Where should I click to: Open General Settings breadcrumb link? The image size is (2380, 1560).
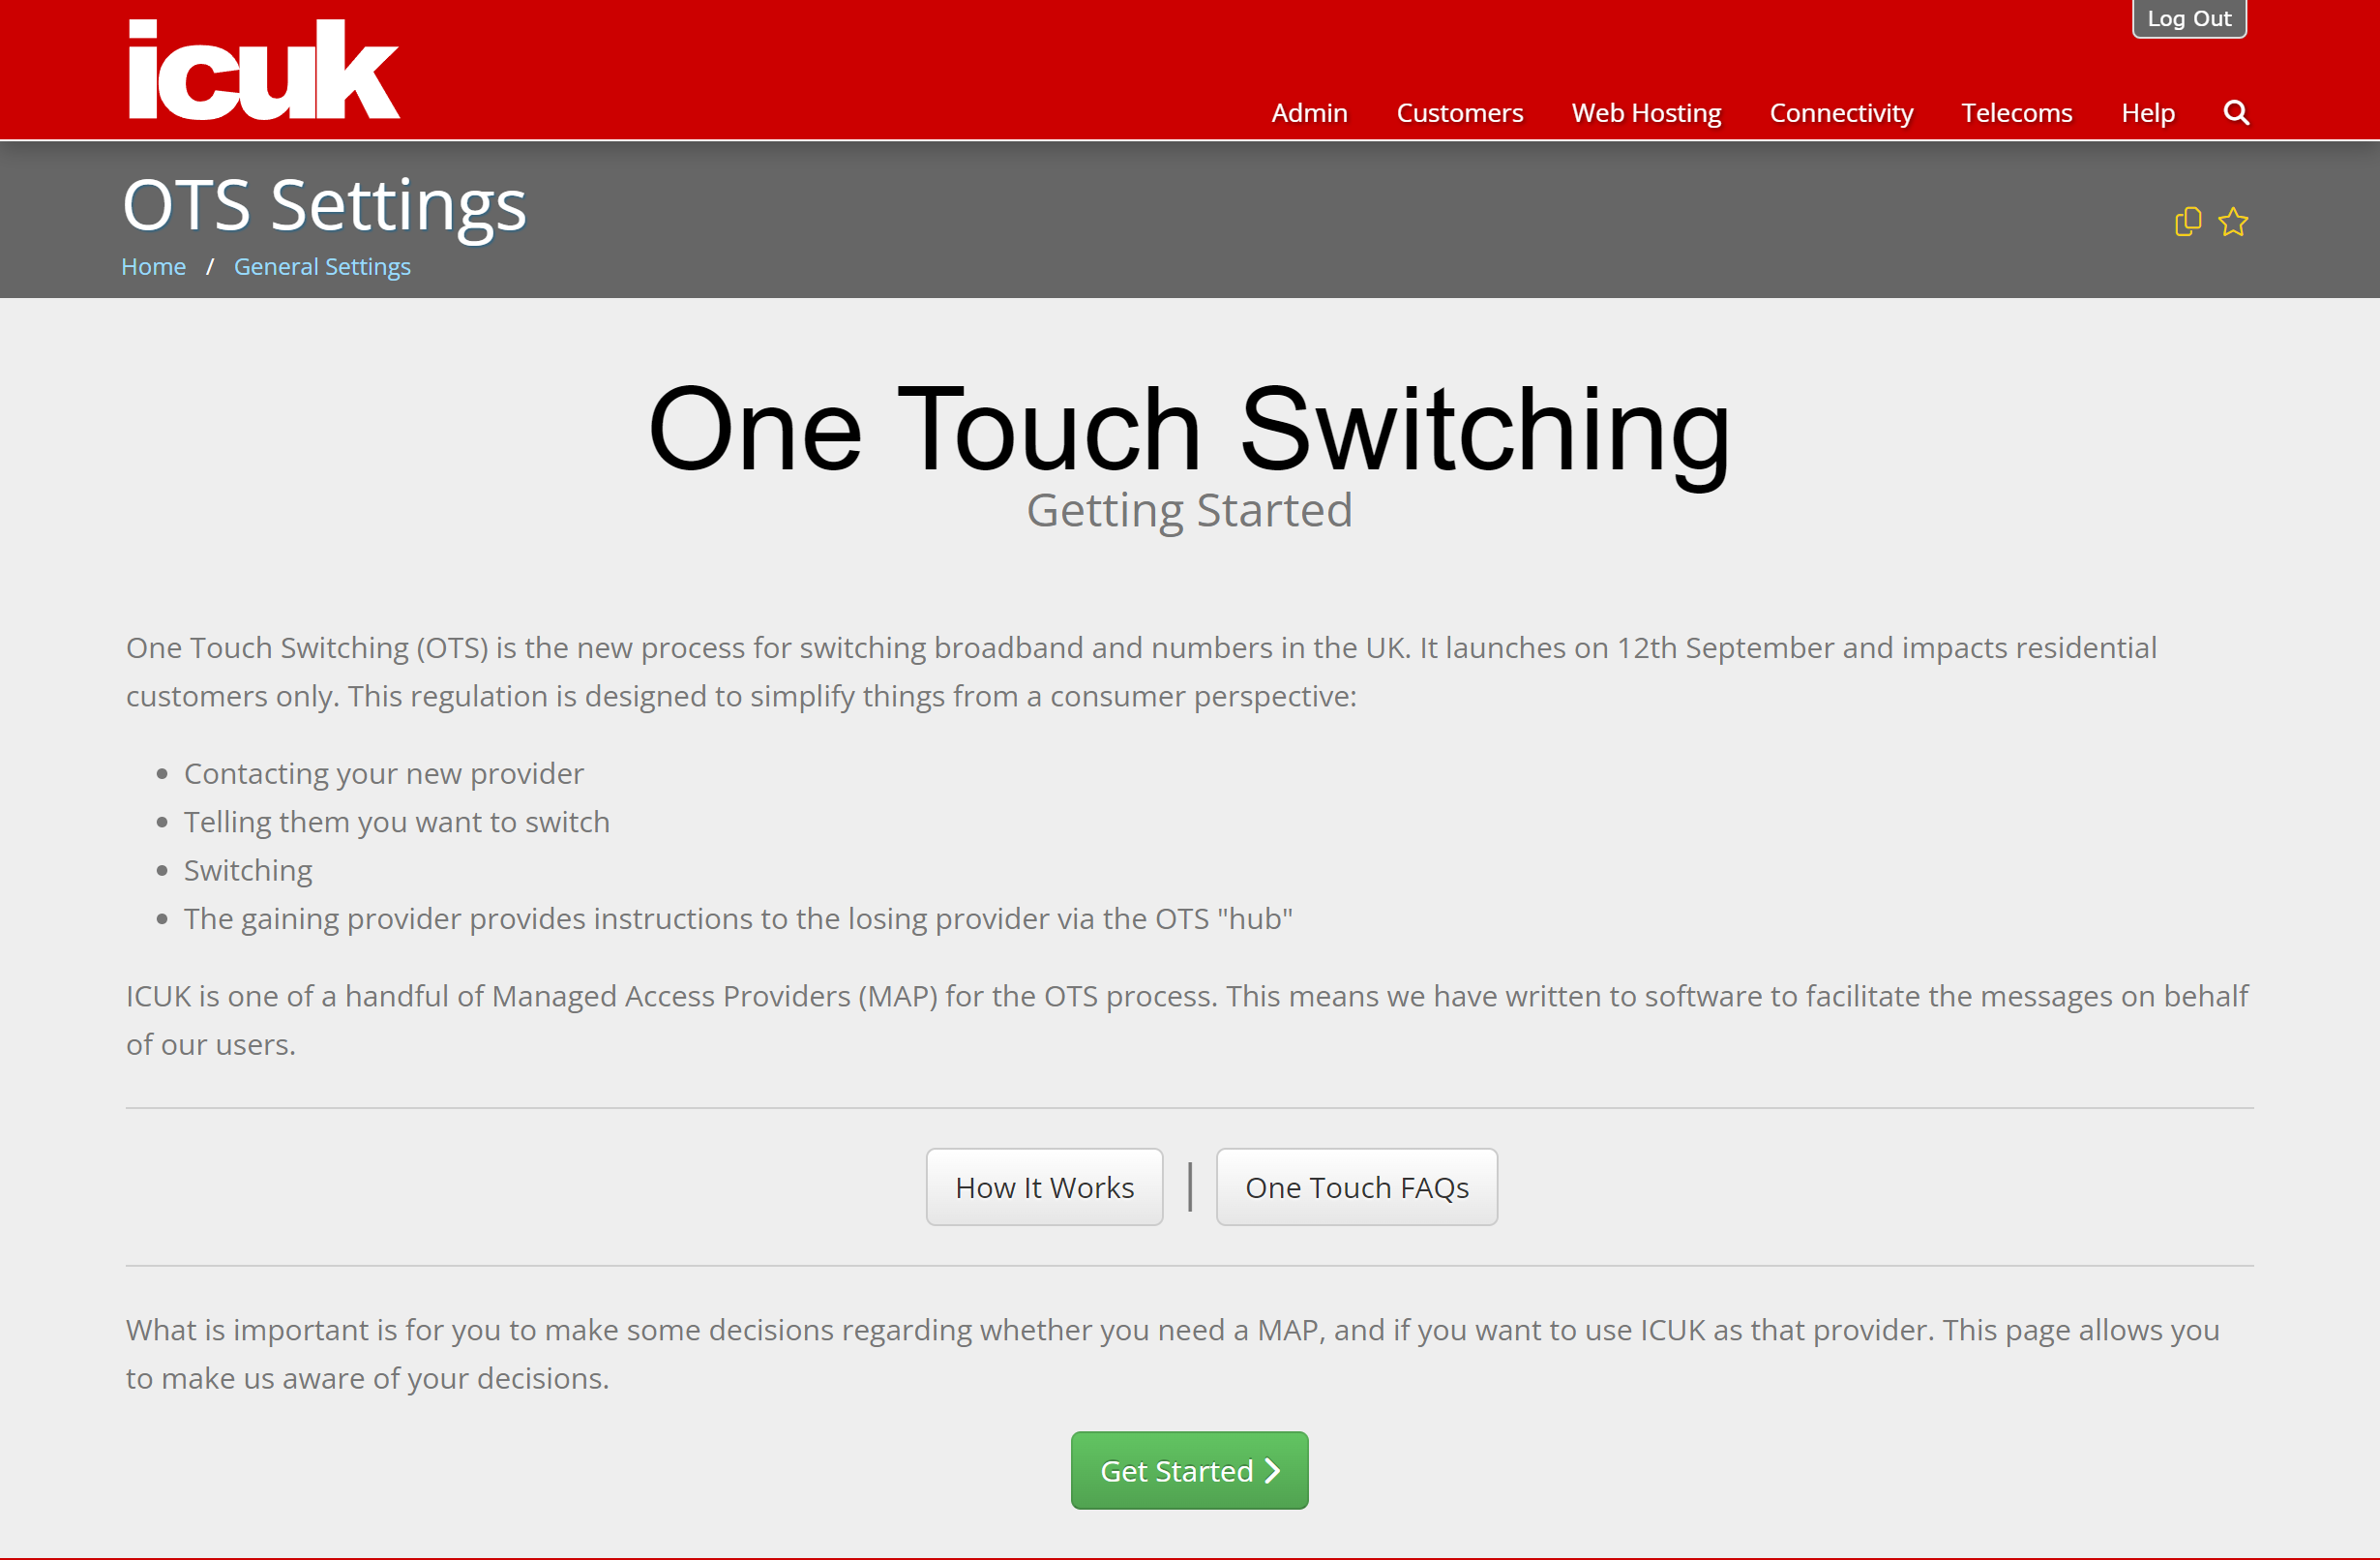click(x=322, y=266)
